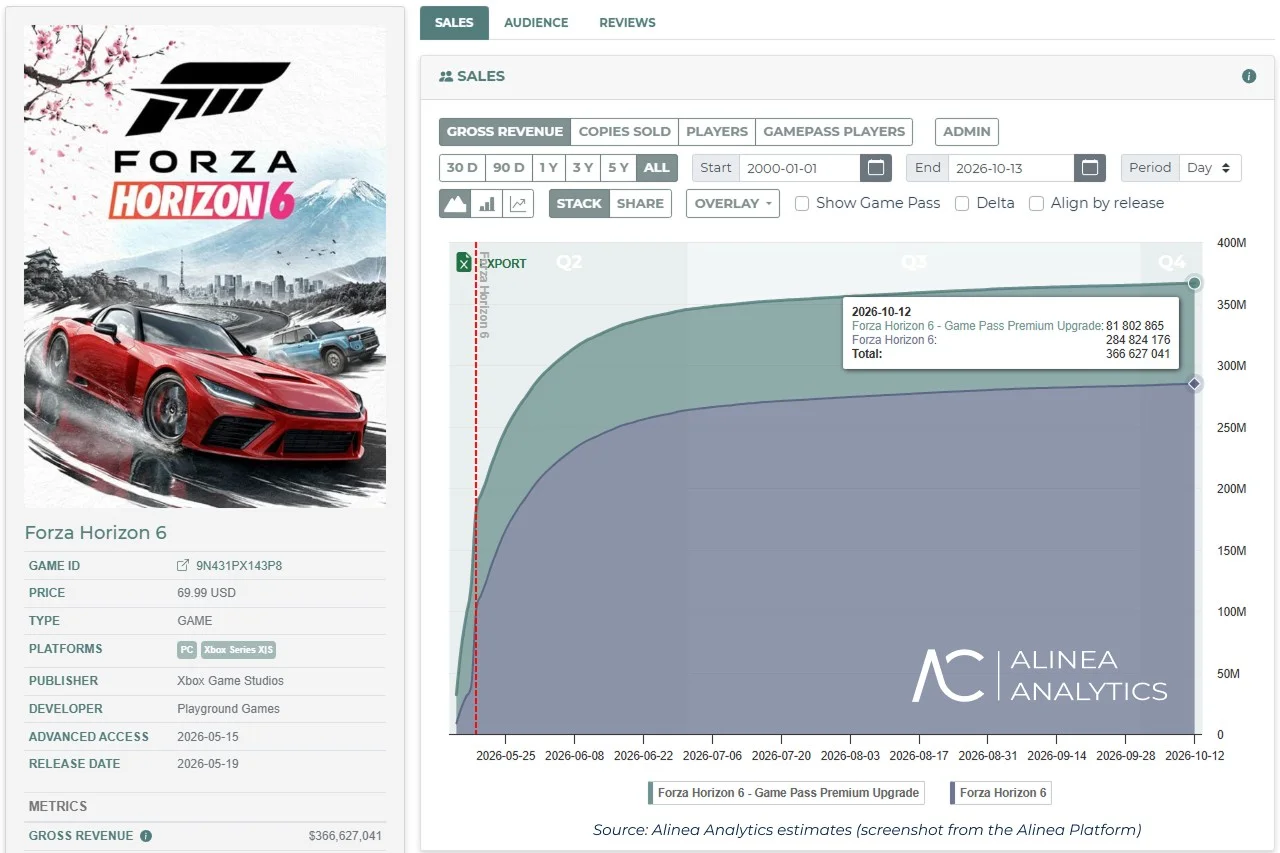The image size is (1280, 853).
Task: Set range to ALL
Action: (657, 168)
